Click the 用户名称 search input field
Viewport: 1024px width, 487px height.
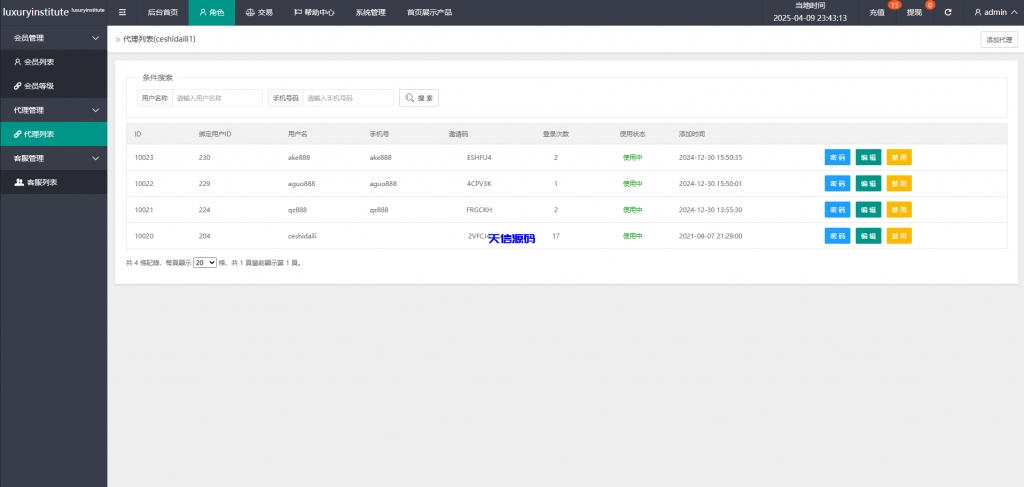(215, 98)
